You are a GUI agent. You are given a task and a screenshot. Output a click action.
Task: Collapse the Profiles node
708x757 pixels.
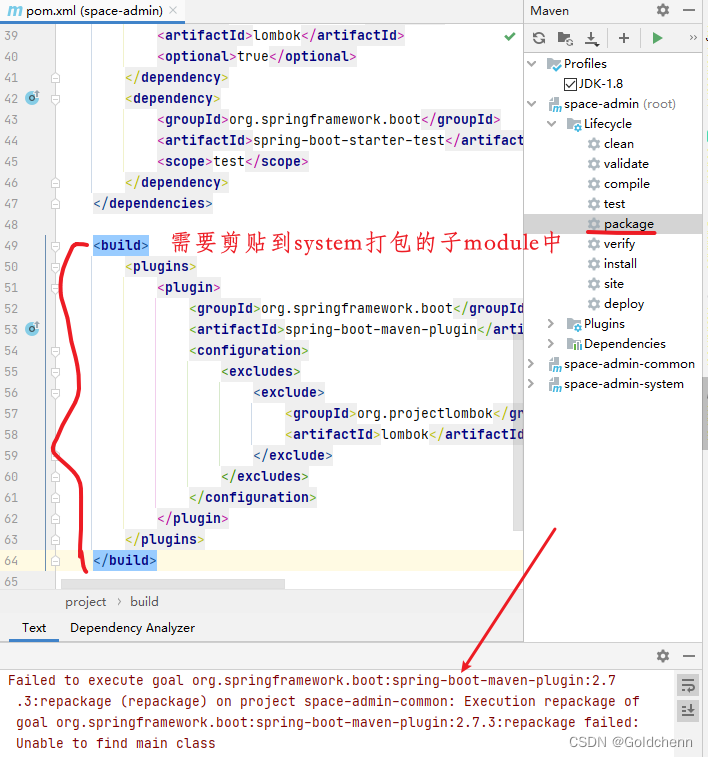(x=532, y=64)
